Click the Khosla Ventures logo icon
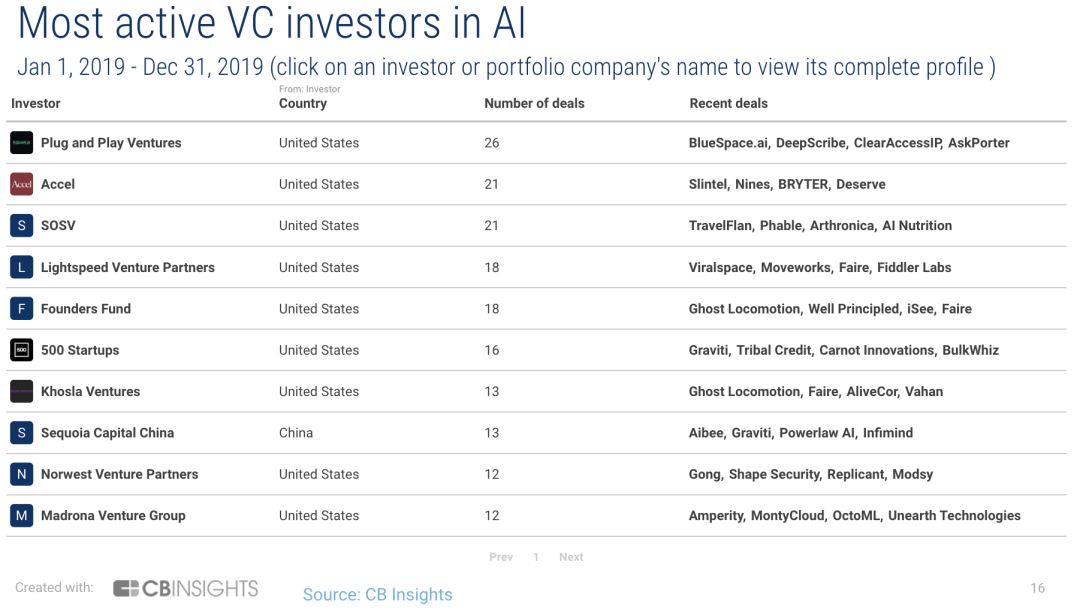The image size is (1080, 610). pyautogui.click(x=22, y=392)
